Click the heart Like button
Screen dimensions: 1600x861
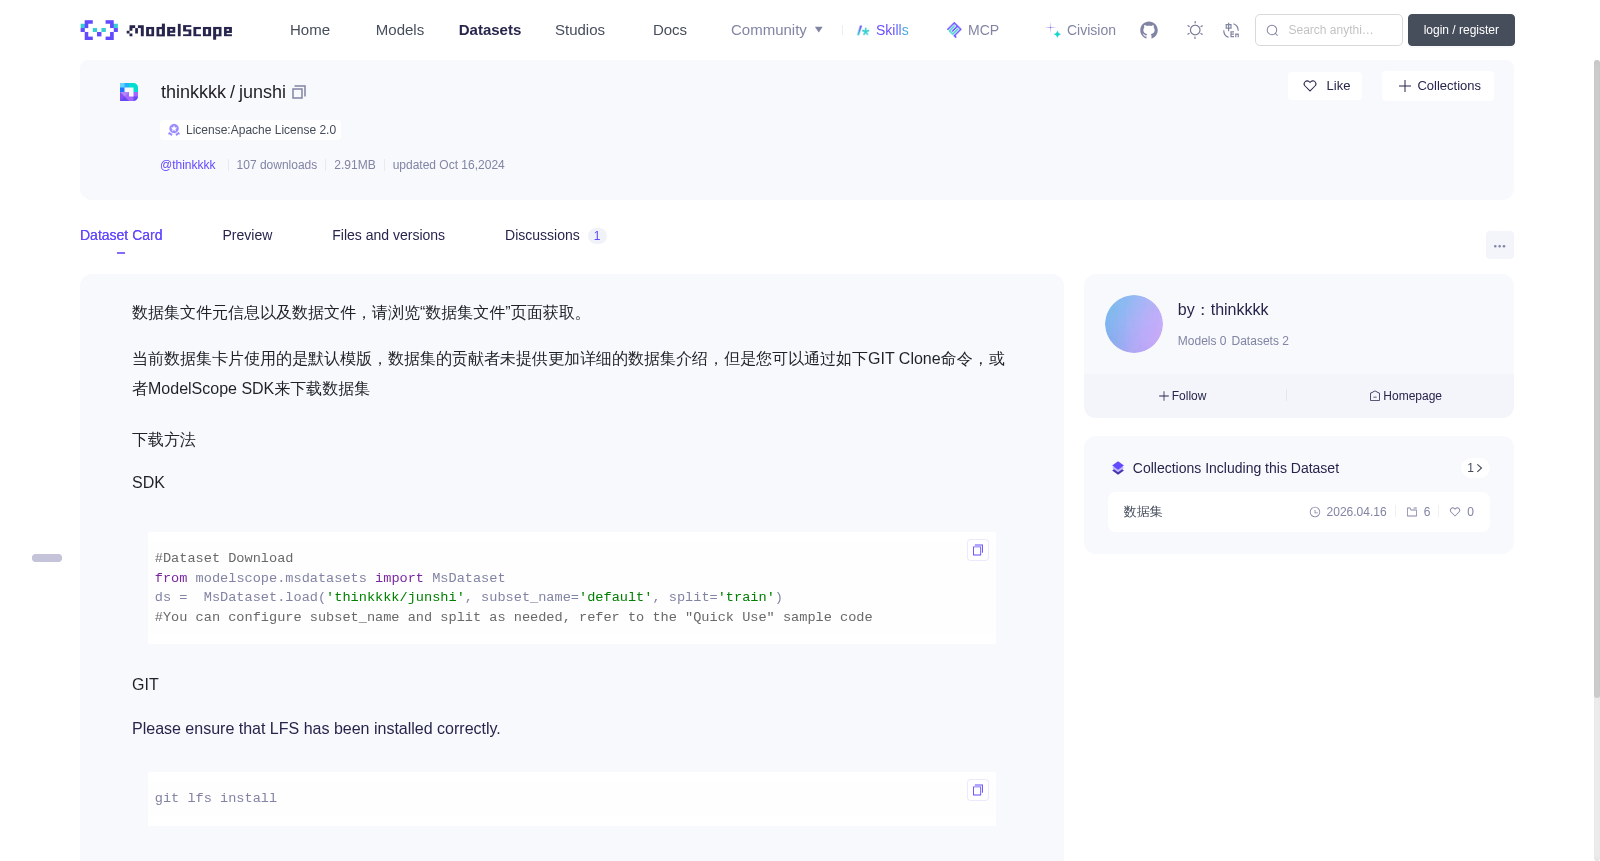point(1325,86)
